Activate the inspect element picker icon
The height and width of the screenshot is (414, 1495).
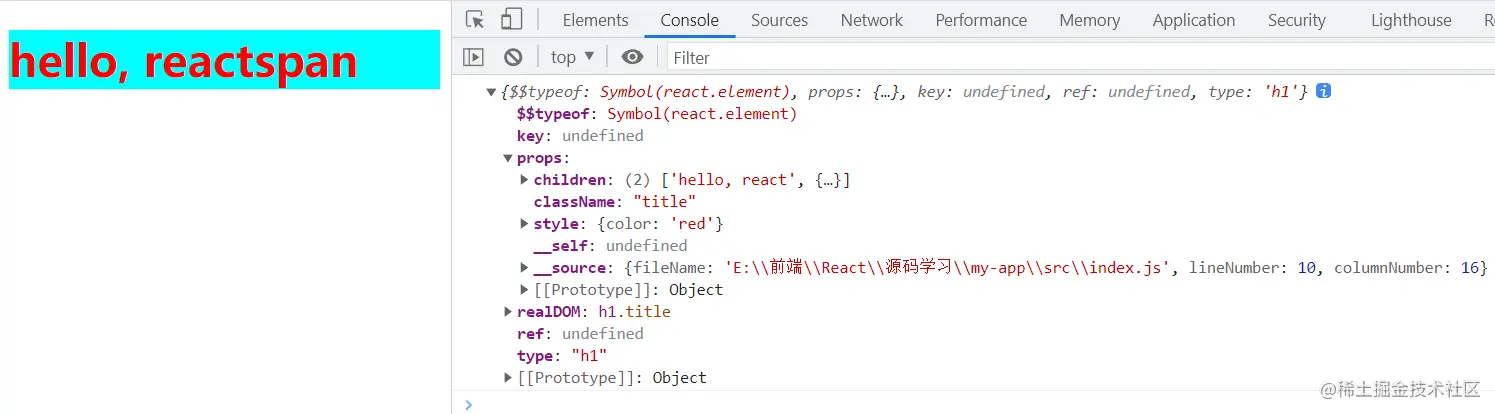(475, 20)
